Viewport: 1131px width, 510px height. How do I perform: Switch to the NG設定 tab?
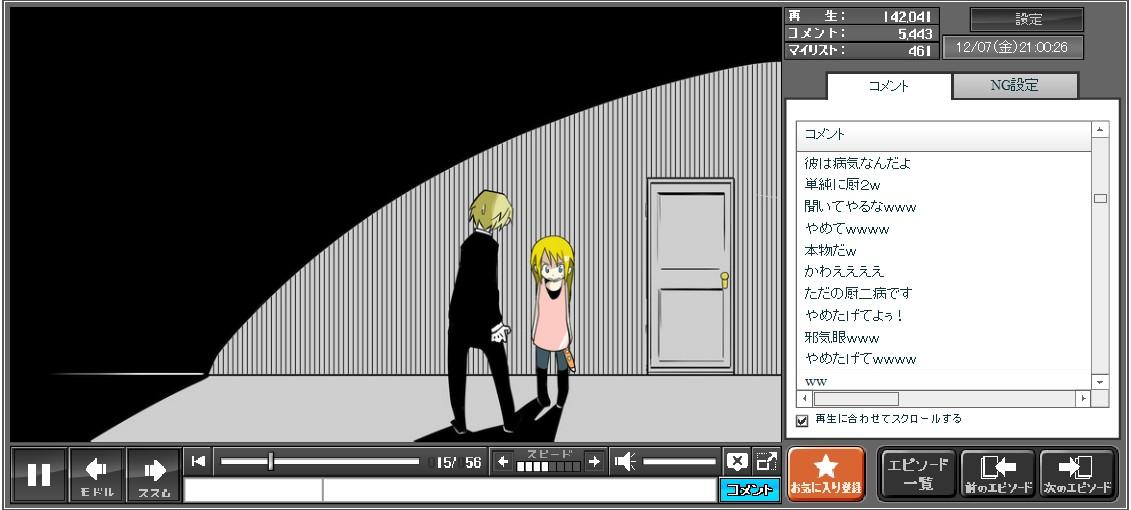(x=1014, y=86)
